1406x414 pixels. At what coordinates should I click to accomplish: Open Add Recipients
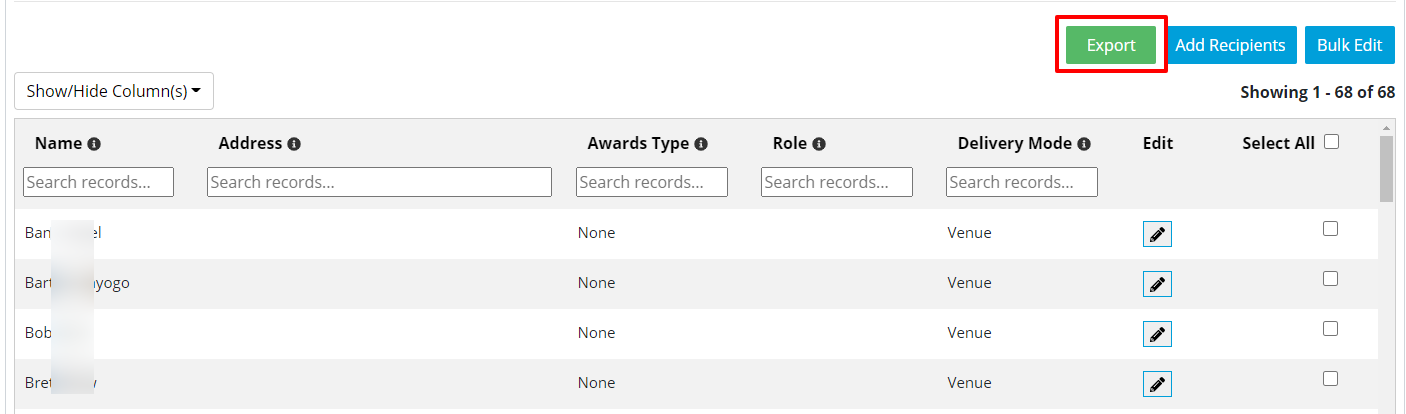click(1230, 45)
